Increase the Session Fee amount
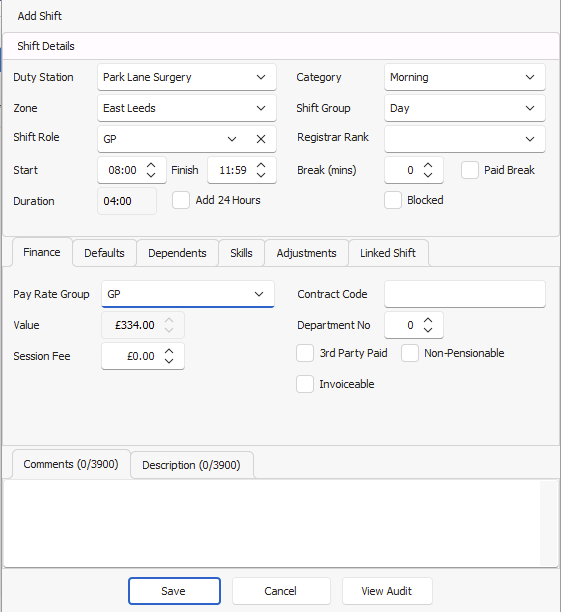 169,351
